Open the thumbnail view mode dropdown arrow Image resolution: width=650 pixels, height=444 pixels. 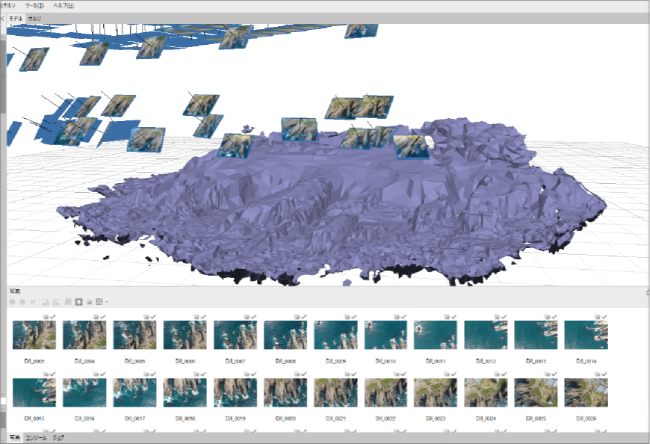coord(106,301)
